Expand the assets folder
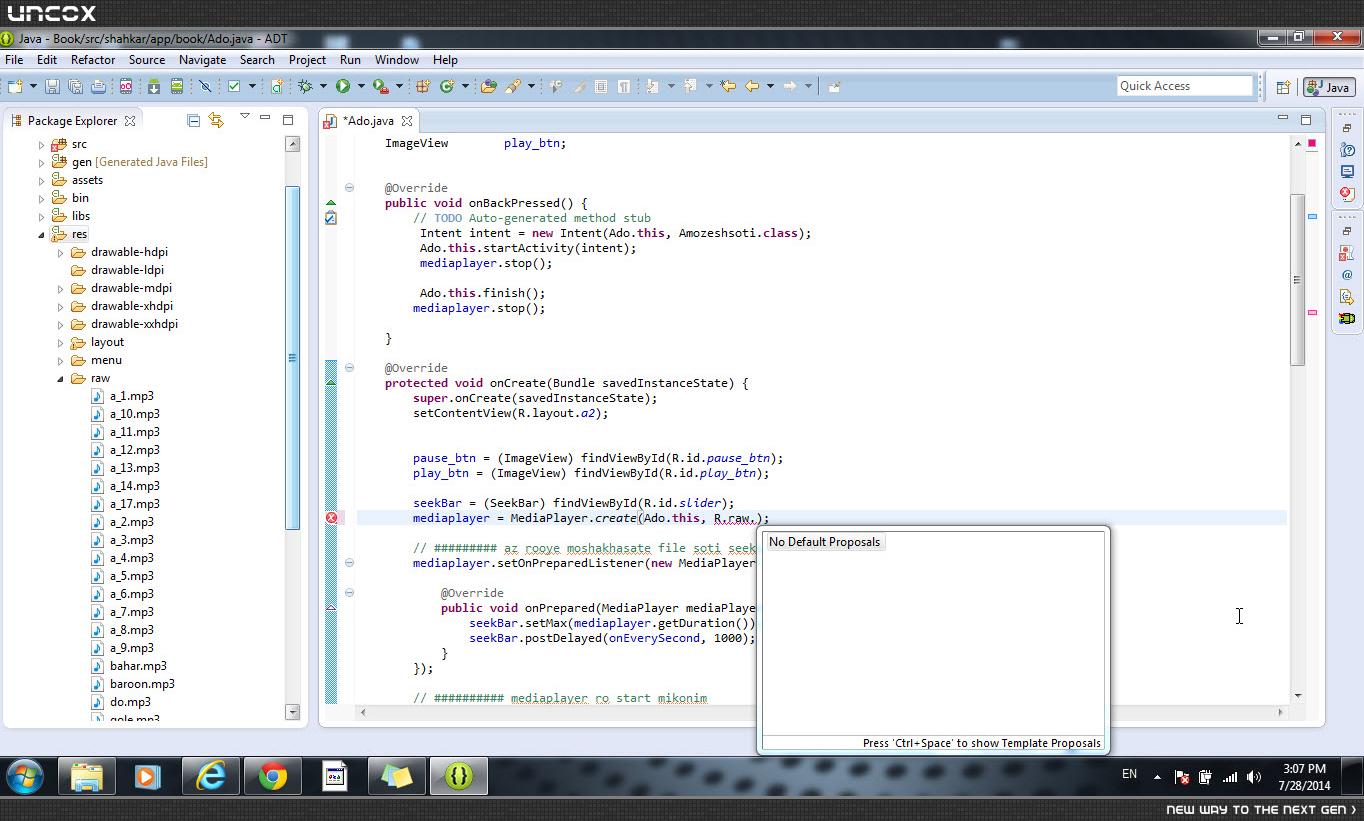This screenshot has height=821, width=1364. tap(42, 181)
